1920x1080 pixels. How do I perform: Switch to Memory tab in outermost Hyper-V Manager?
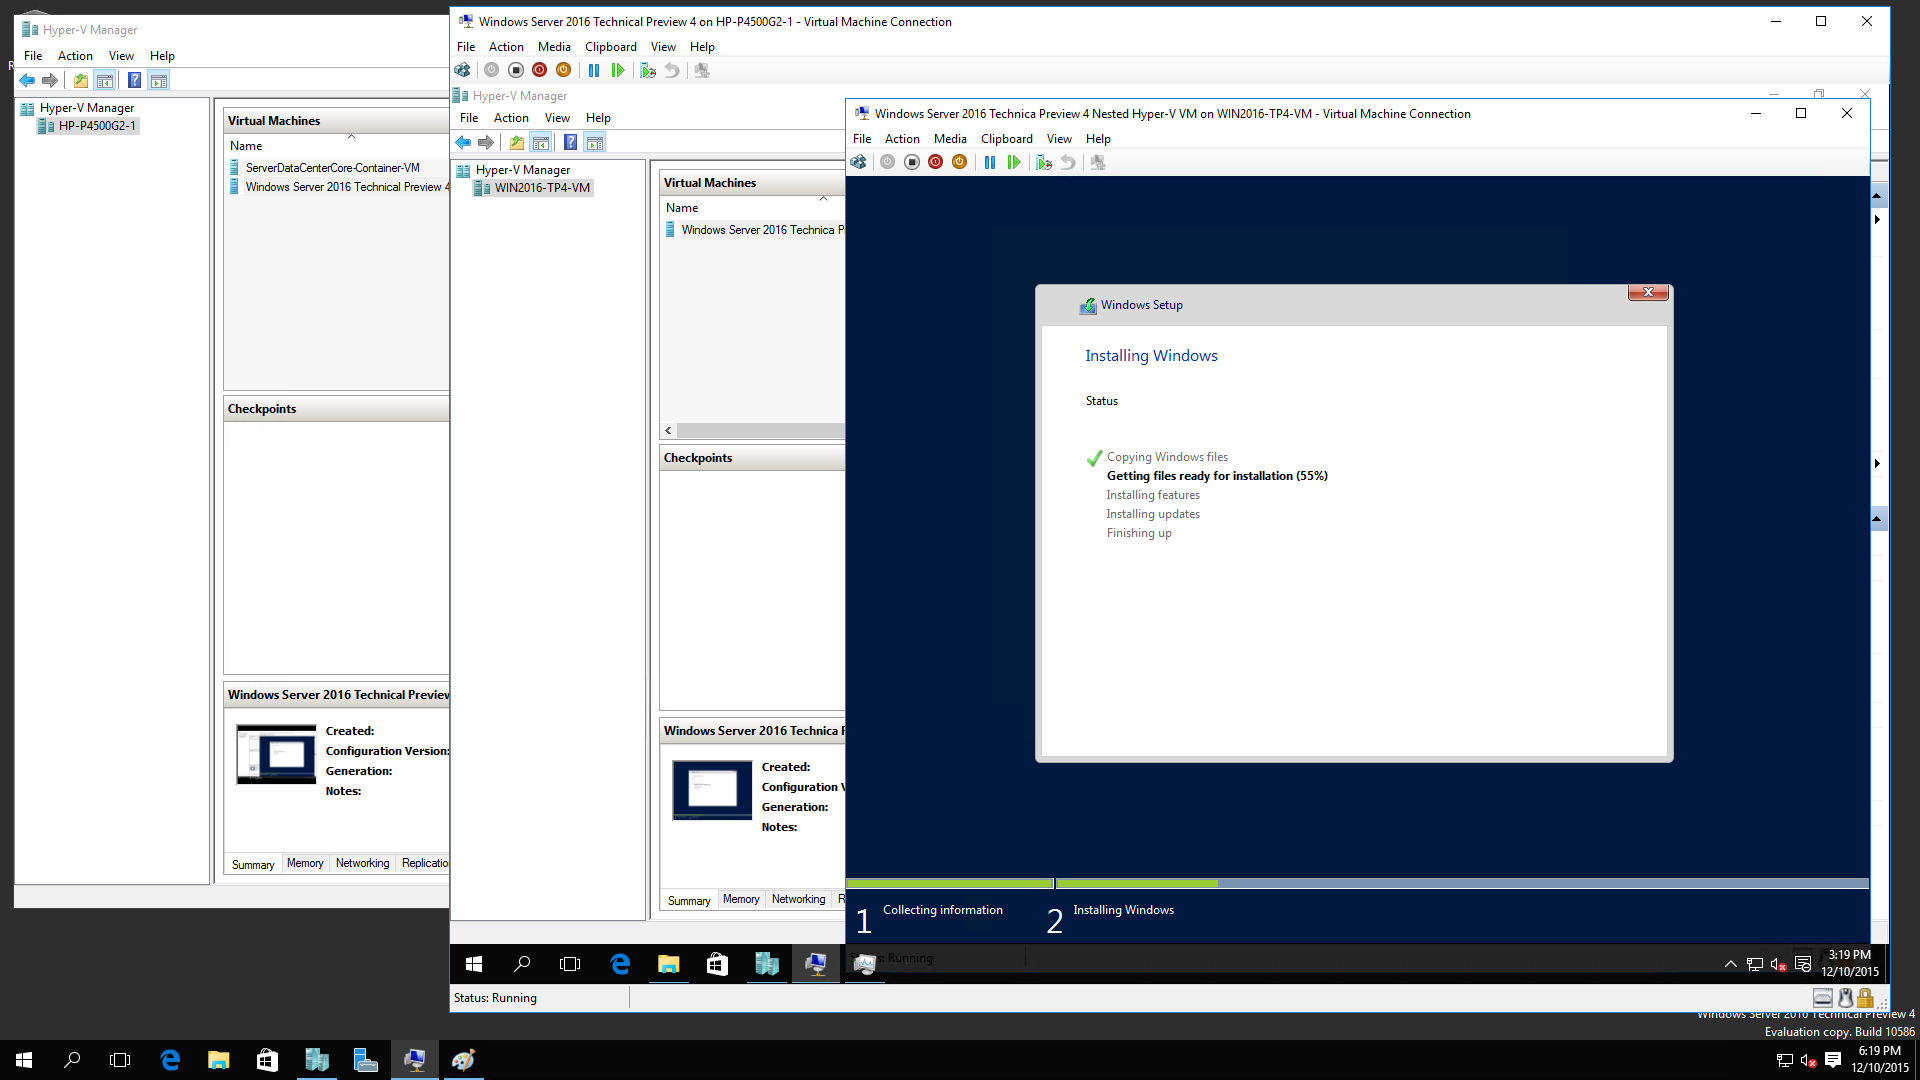click(305, 863)
